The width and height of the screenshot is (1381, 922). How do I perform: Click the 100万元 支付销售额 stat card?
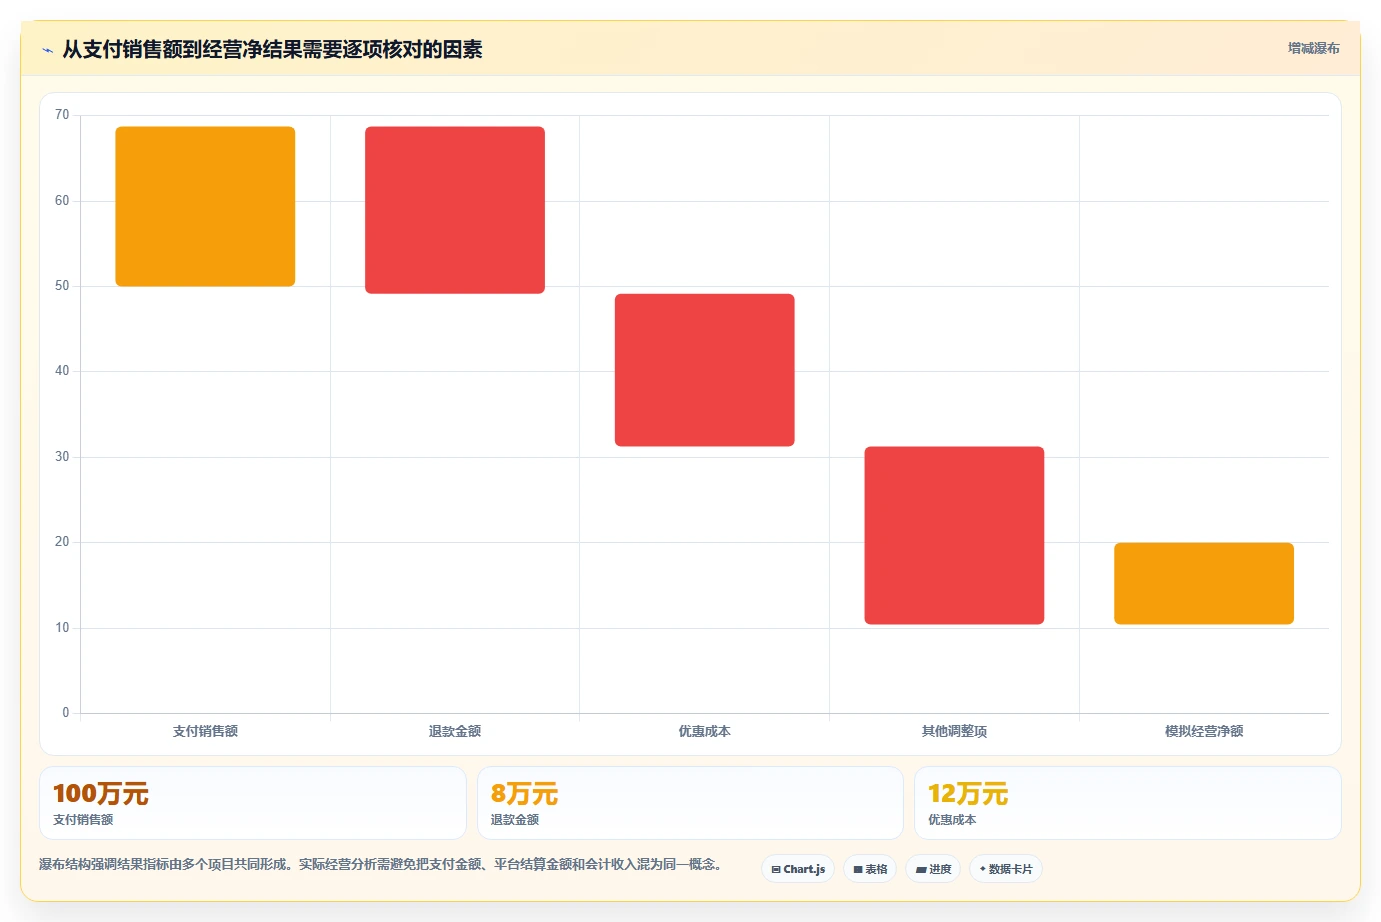(253, 803)
